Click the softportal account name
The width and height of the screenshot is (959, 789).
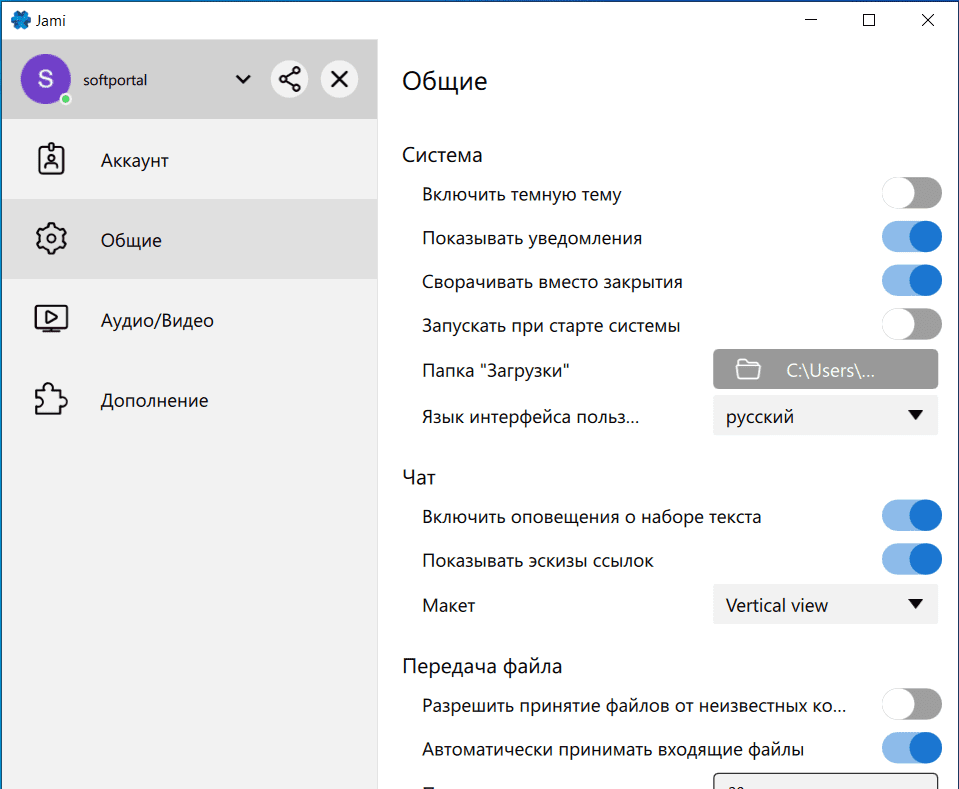click(x=115, y=80)
